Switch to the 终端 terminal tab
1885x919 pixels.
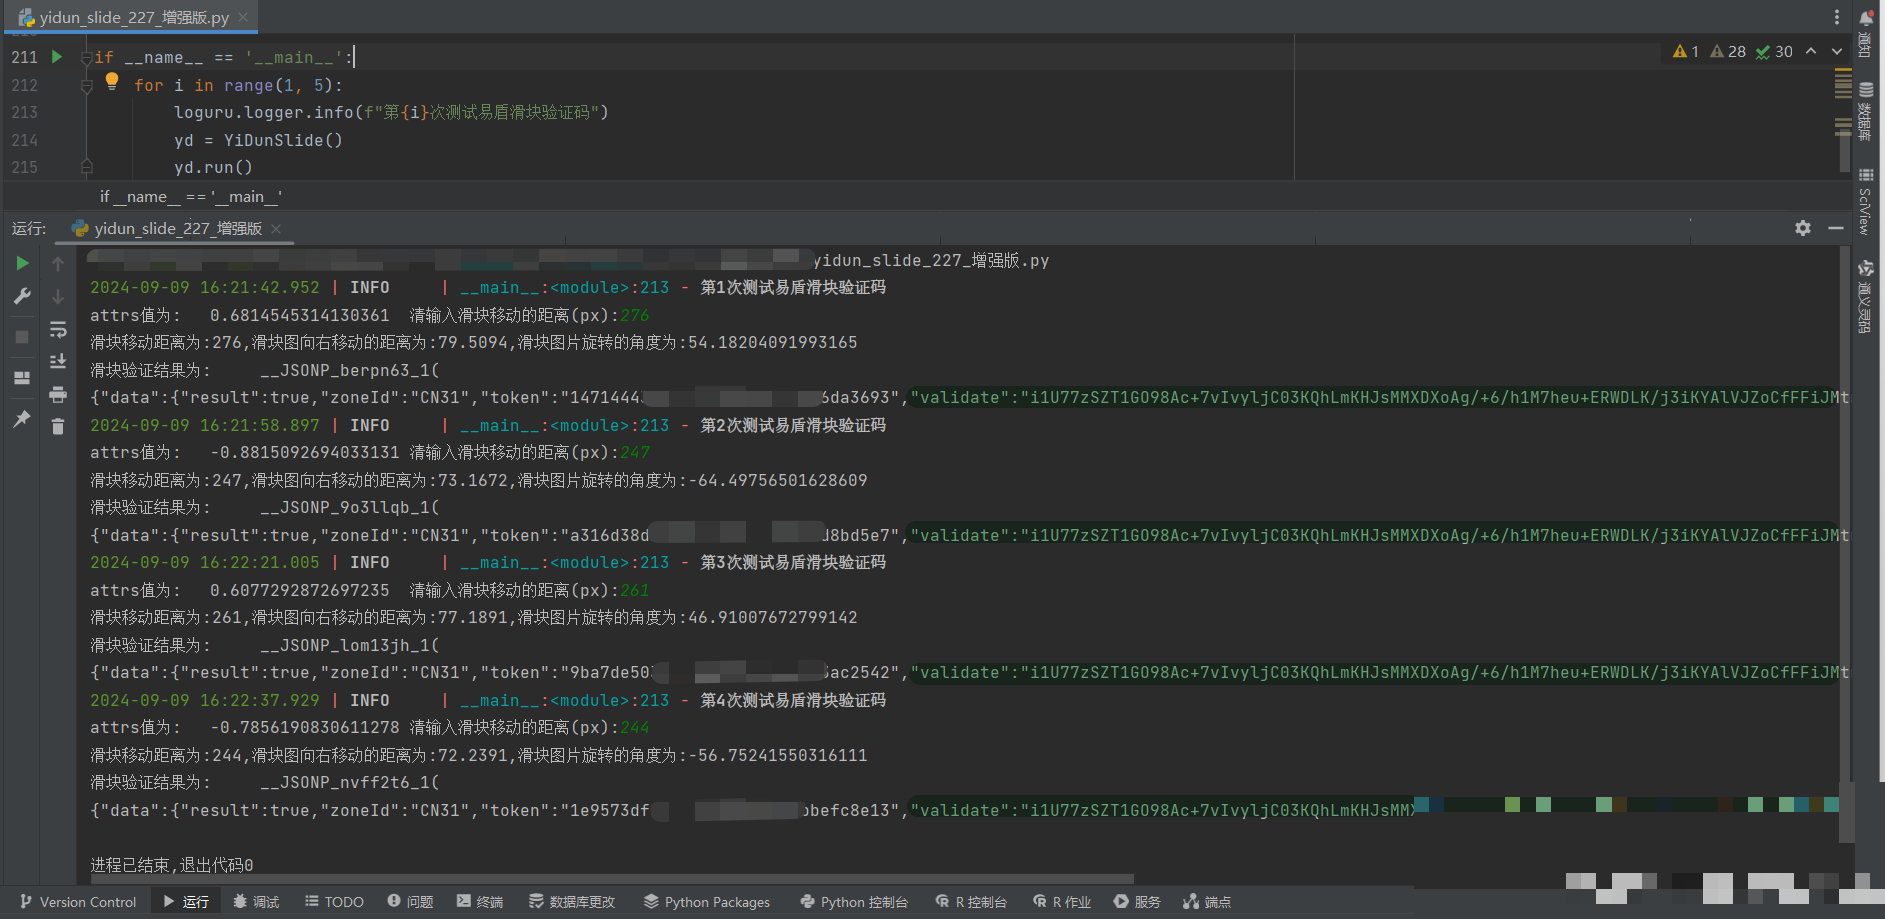tap(480, 902)
